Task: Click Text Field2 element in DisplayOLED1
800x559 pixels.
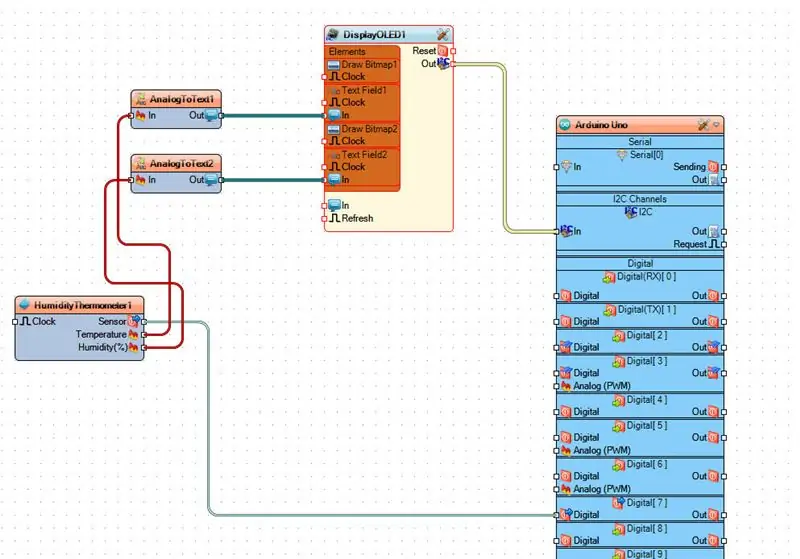Action: pos(362,155)
